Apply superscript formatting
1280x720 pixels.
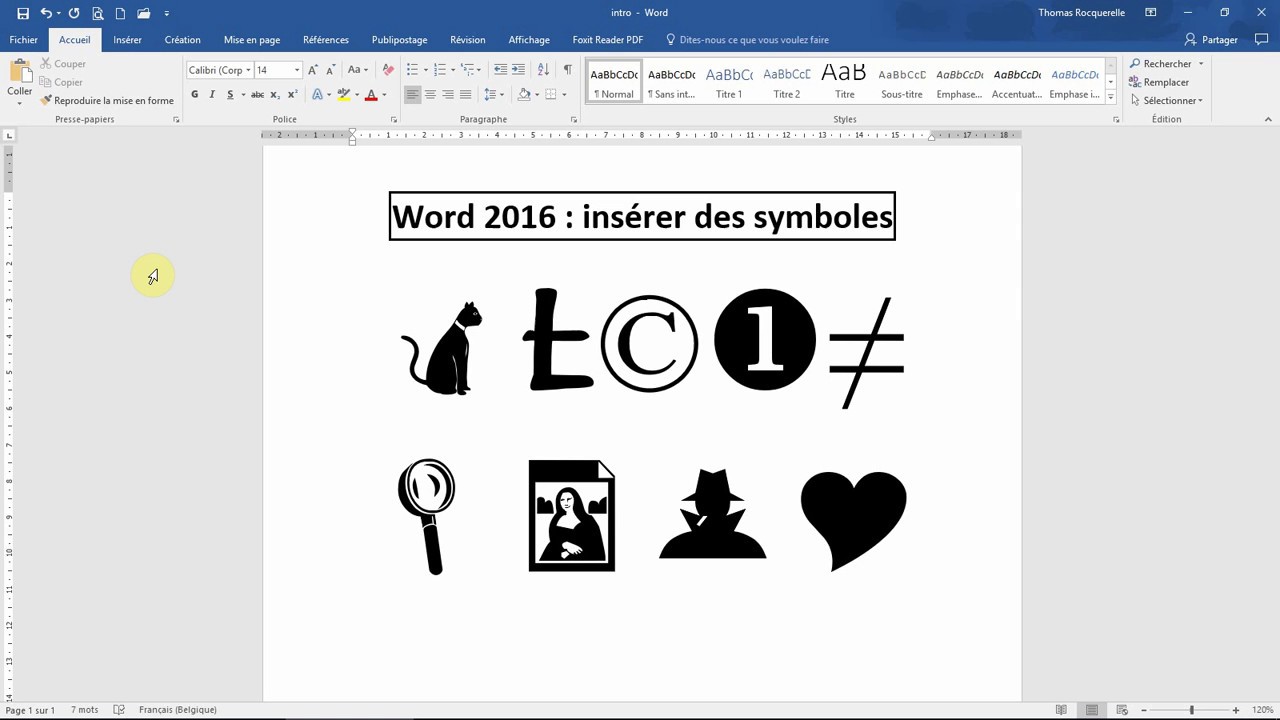(x=292, y=95)
